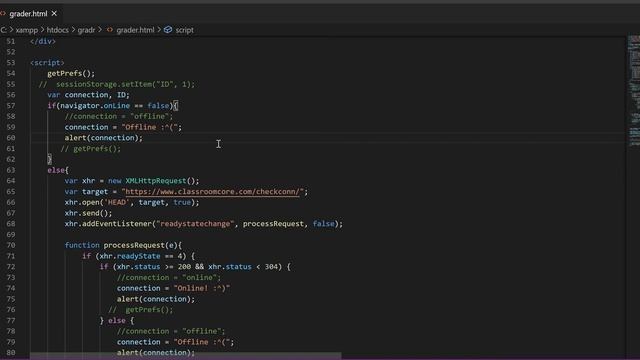Open the xampp breadcrumb segment
640x360 pixels.
click(27, 30)
